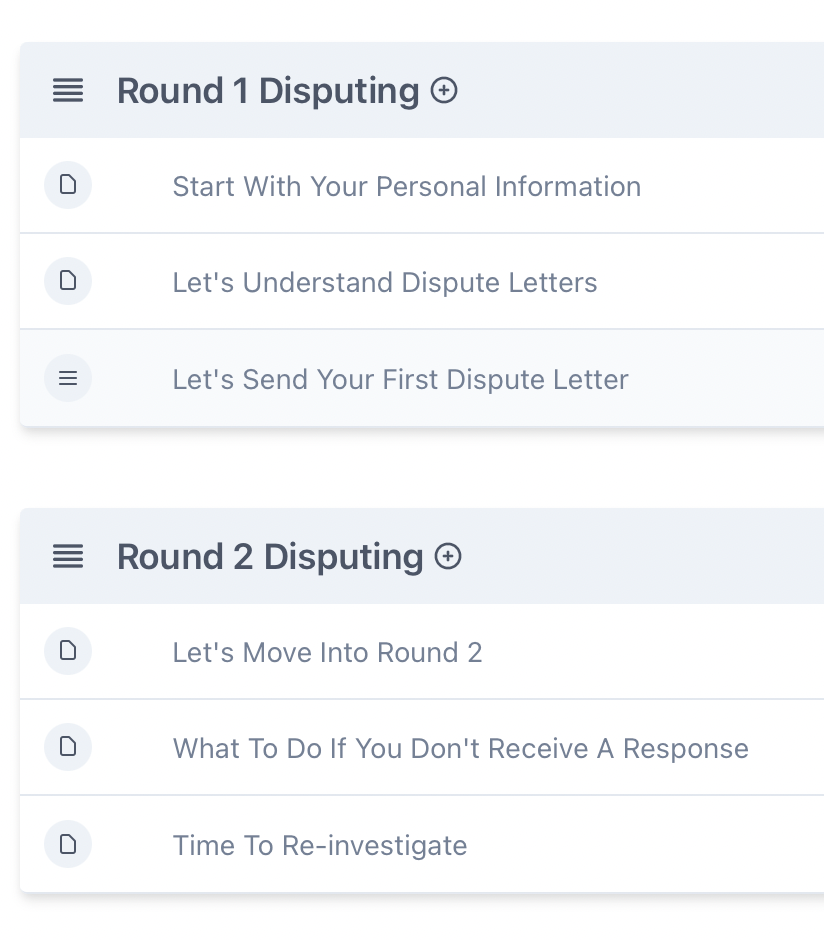Click the Round 1 Disputing drag handle icon
Image resolution: width=824 pixels, height=940 pixels.
pos(68,91)
